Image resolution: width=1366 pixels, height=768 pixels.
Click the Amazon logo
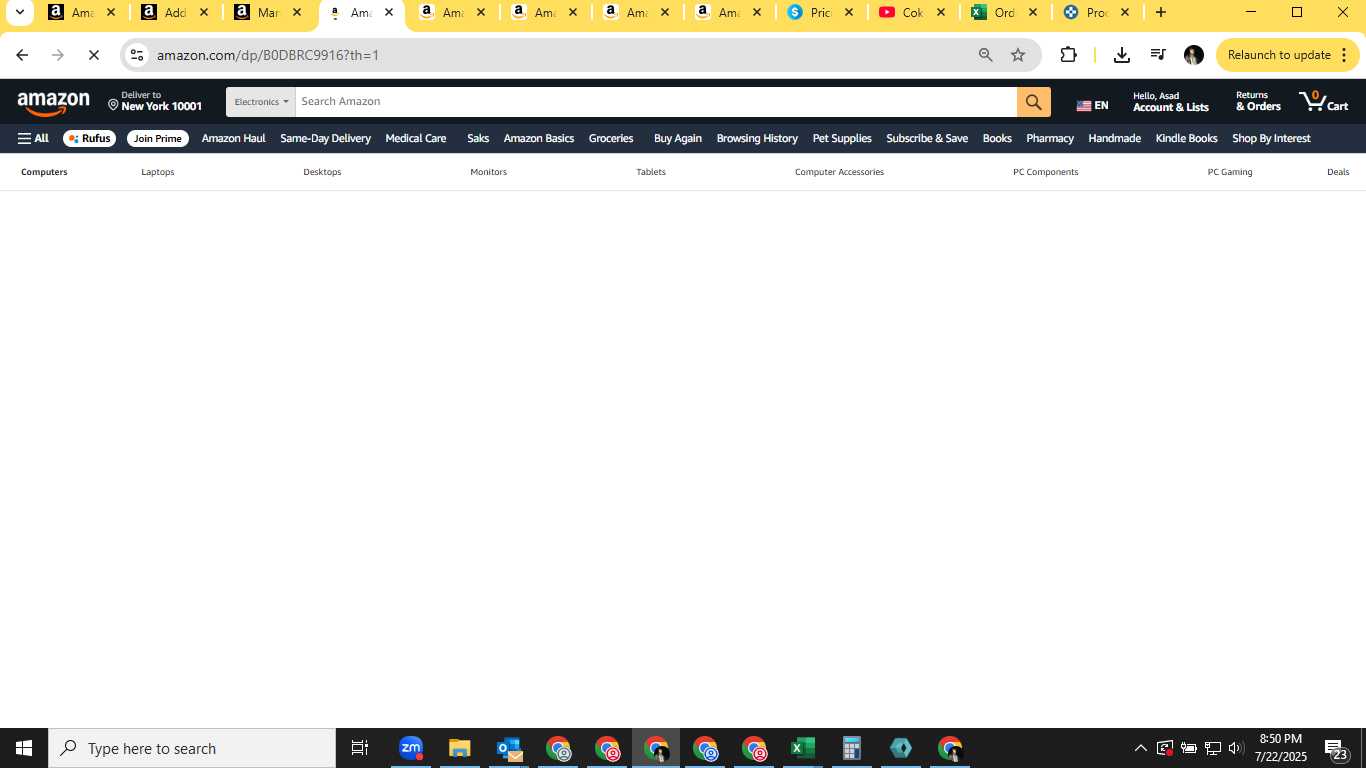(x=54, y=103)
